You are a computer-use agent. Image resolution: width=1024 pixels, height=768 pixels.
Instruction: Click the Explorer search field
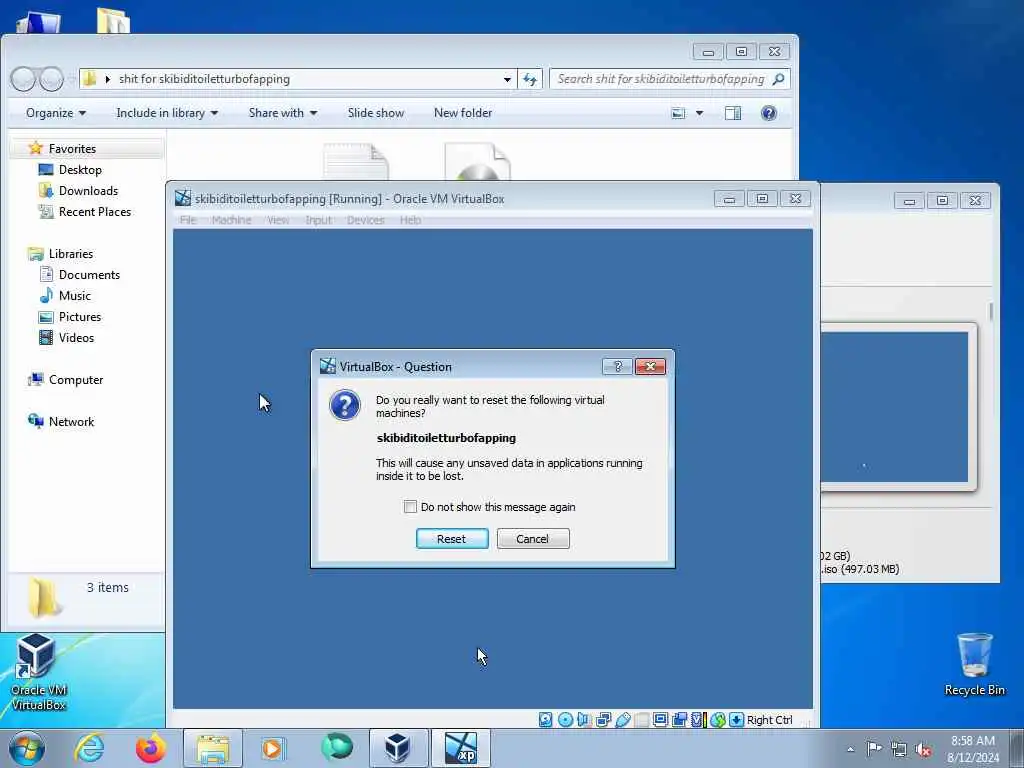(x=669, y=79)
